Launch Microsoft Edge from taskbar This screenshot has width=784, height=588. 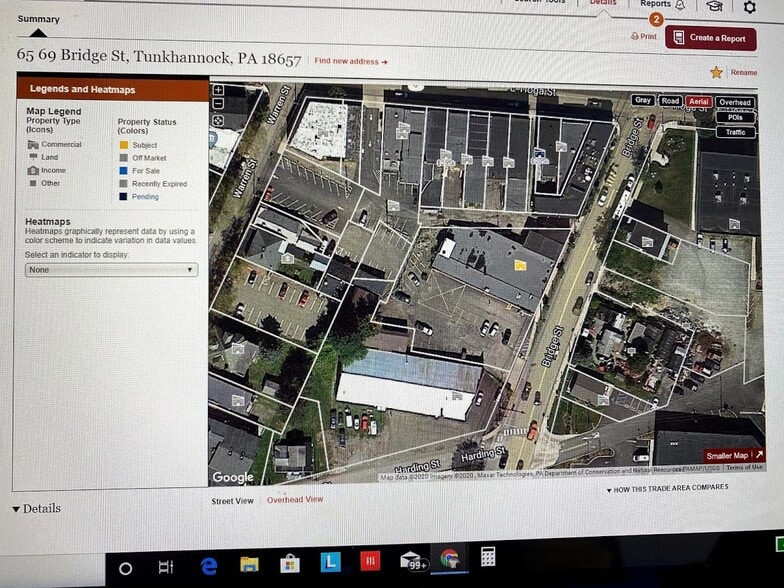pos(208,566)
